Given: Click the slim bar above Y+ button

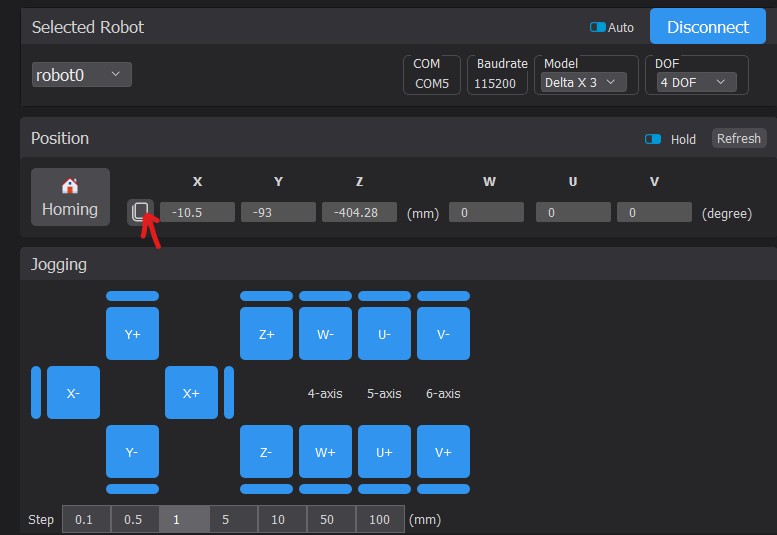Looking at the screenshot, I should pos(132,296).
